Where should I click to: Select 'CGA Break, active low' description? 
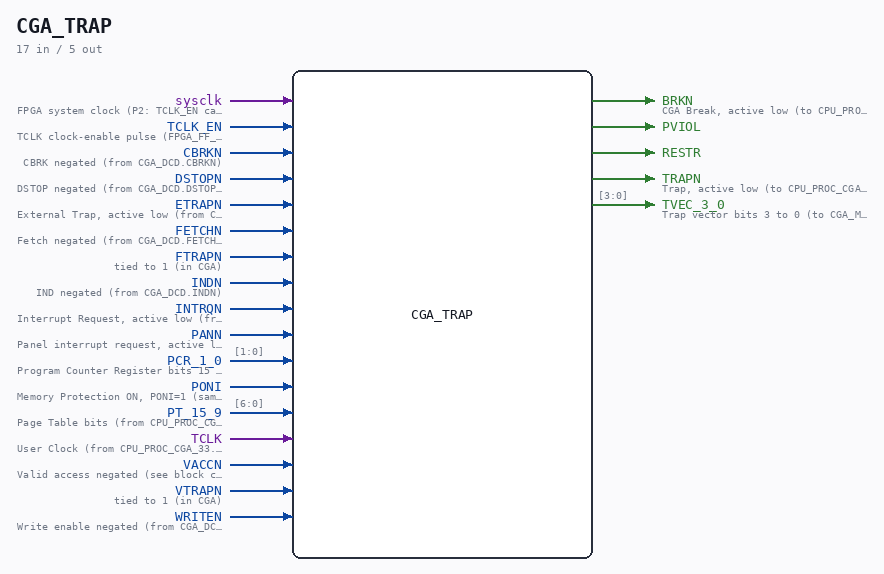pos(764,111)
